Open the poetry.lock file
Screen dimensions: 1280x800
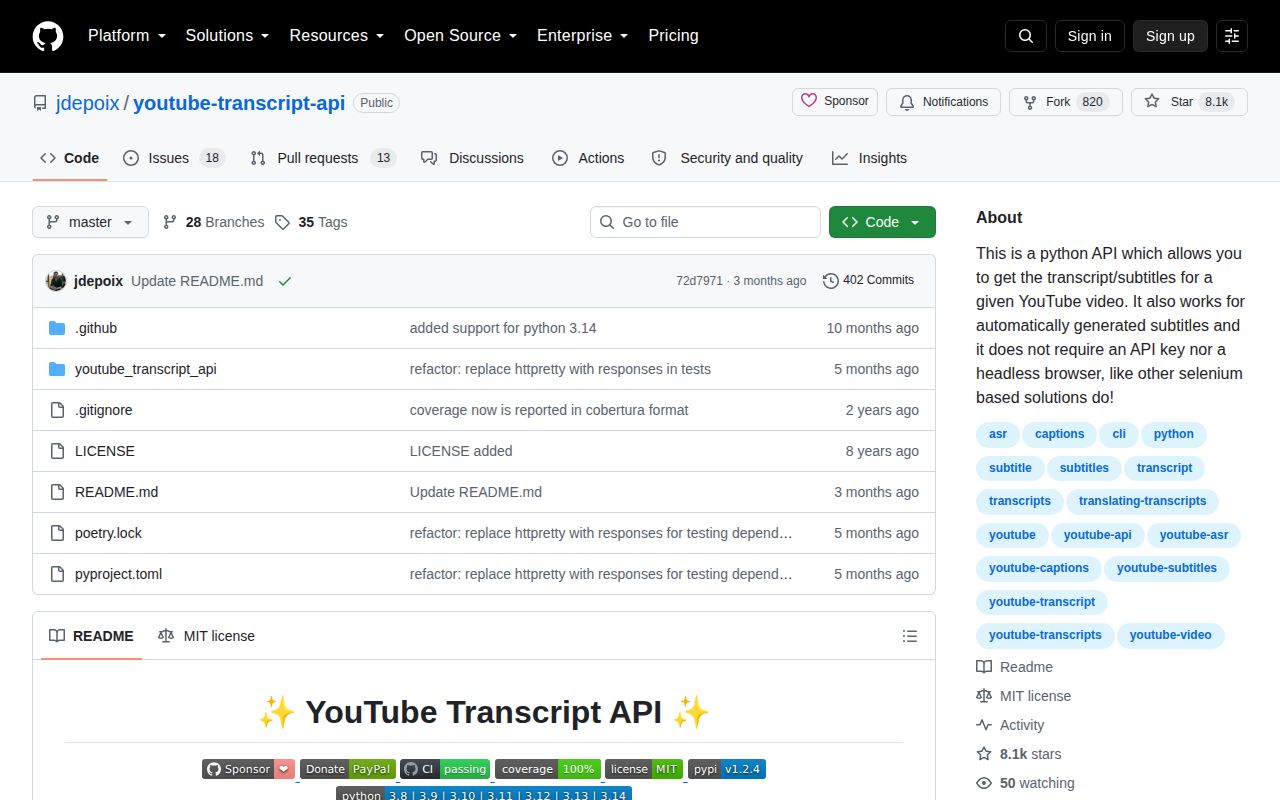coord(108,533)
